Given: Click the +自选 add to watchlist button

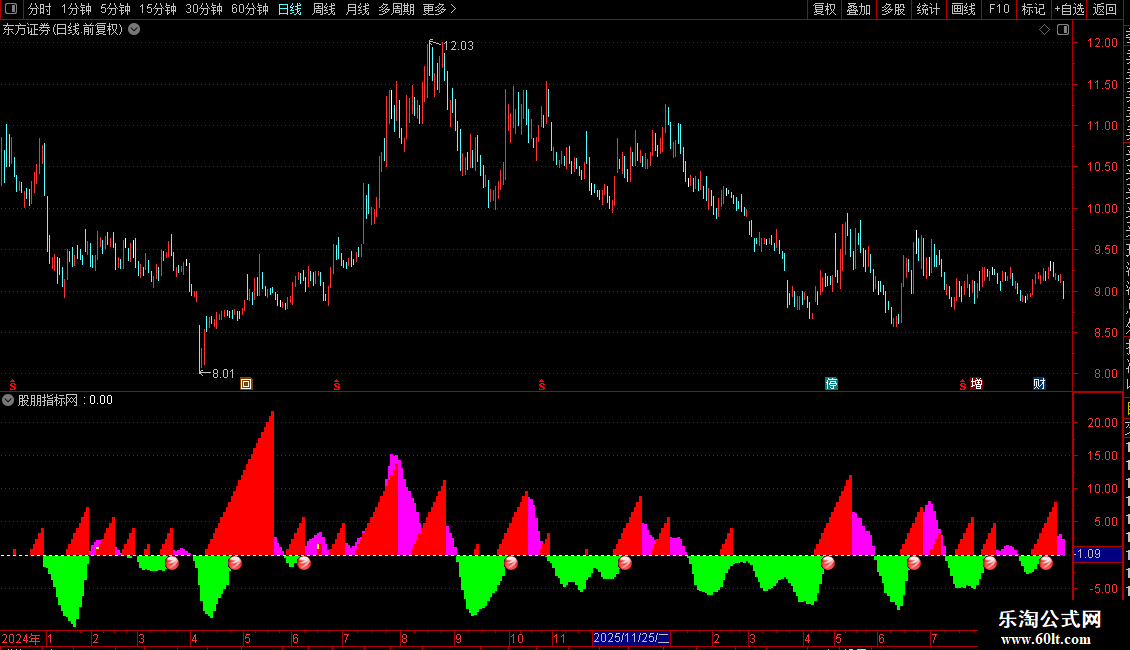Looking at the screenshot, I should 1069,9.
